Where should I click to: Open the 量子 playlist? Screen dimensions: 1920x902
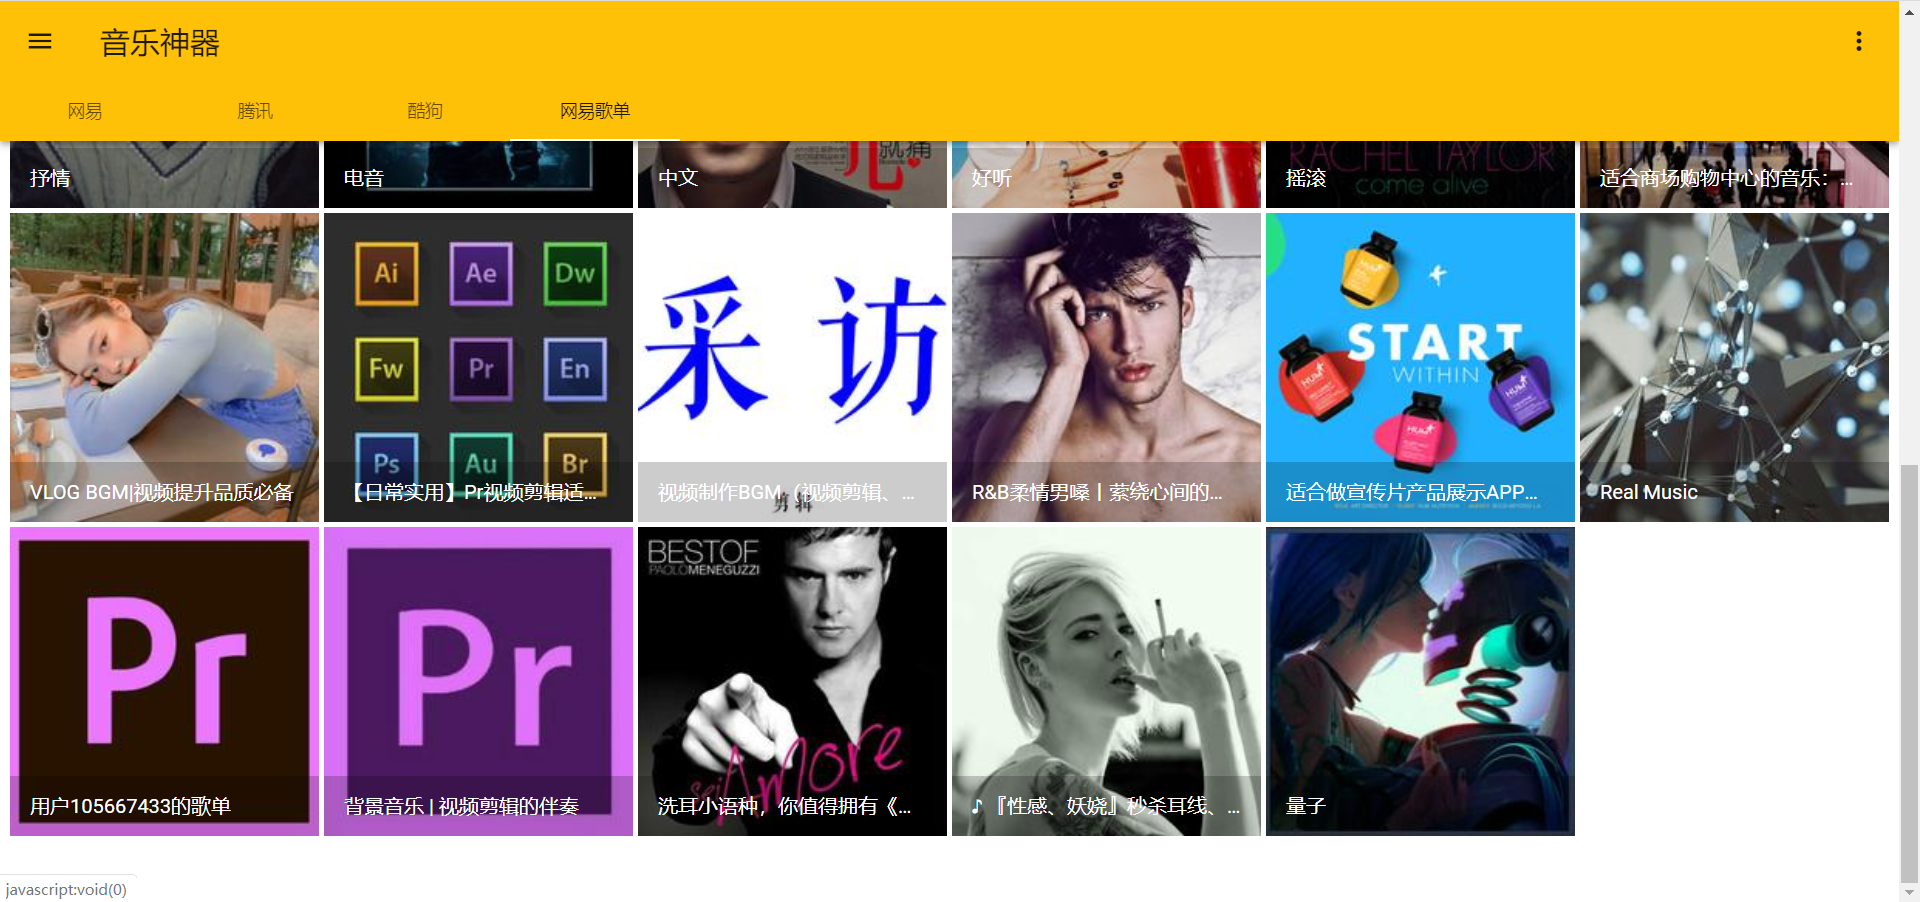[x=1419, y=682]
